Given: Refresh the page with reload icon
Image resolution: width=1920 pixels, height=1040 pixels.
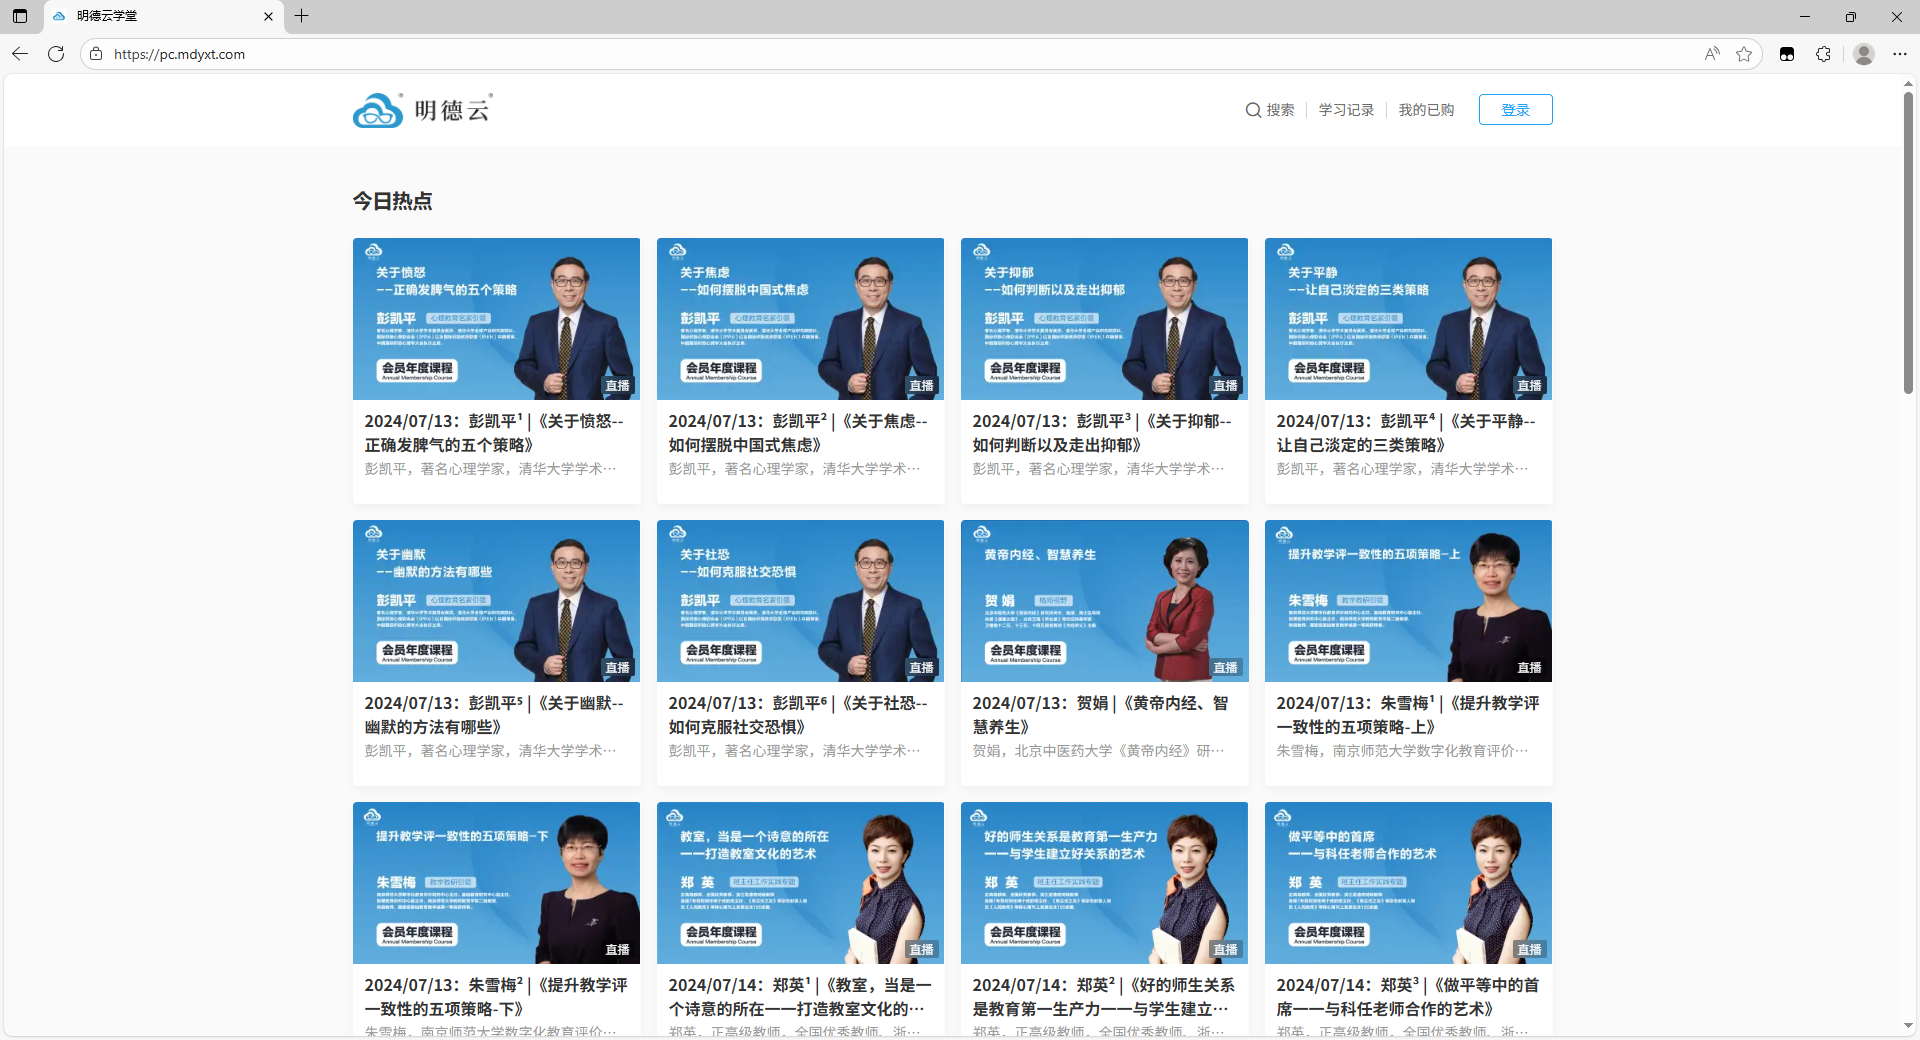Looking at the screenshot, I should pyautogui.click(x=56, y=54).
